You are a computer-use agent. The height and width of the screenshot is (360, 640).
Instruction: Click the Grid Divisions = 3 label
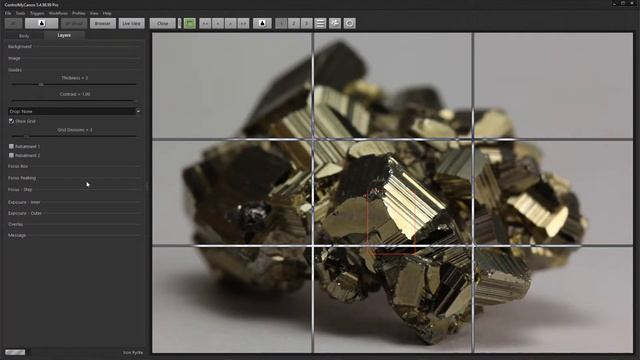click(75, 130)
